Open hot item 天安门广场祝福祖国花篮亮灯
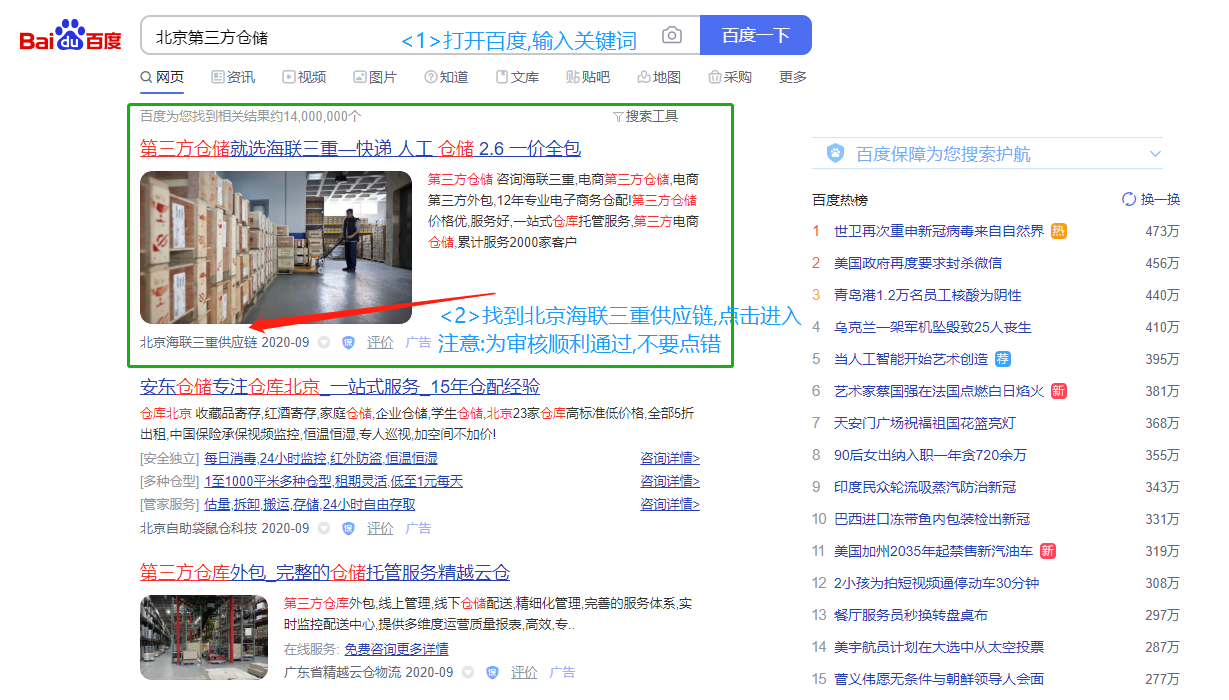Screen dimensions: 1229x700 [925, 423]
